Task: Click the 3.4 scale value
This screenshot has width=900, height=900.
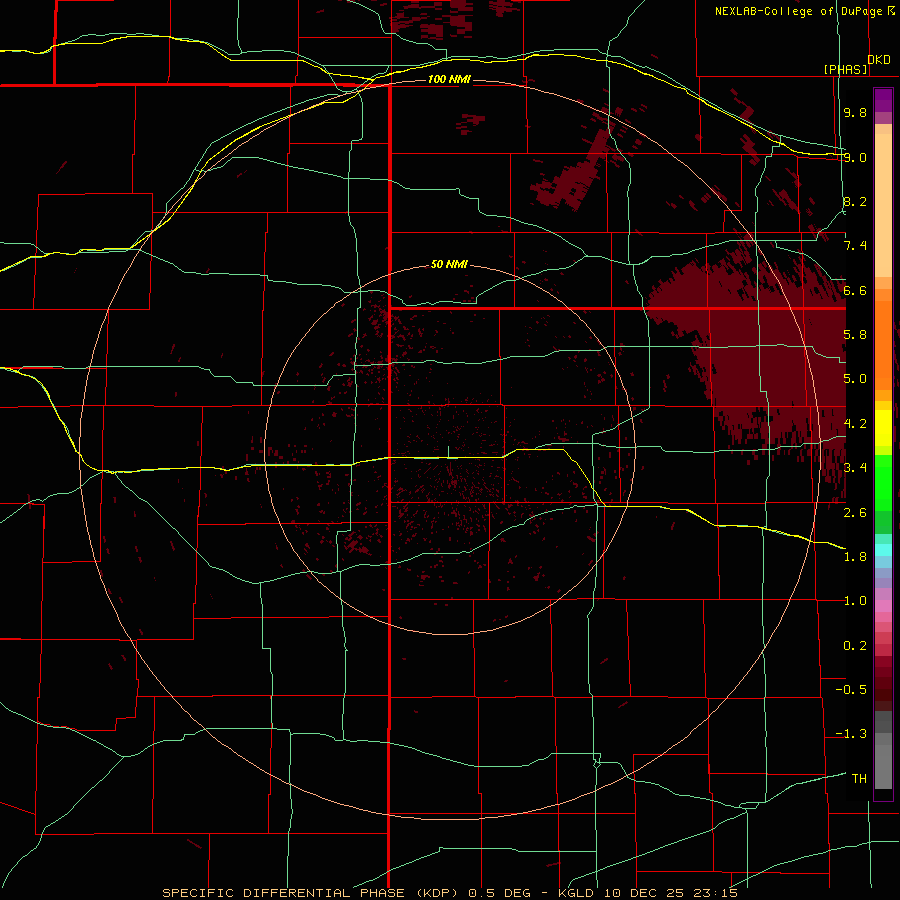Action: tap(855, 468)
